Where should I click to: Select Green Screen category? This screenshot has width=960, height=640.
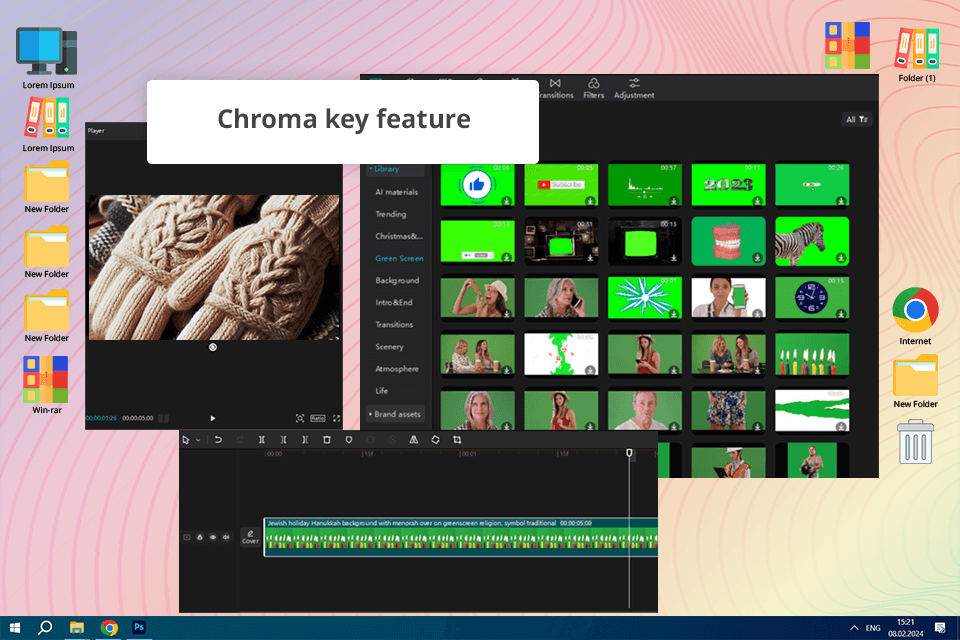399,258
